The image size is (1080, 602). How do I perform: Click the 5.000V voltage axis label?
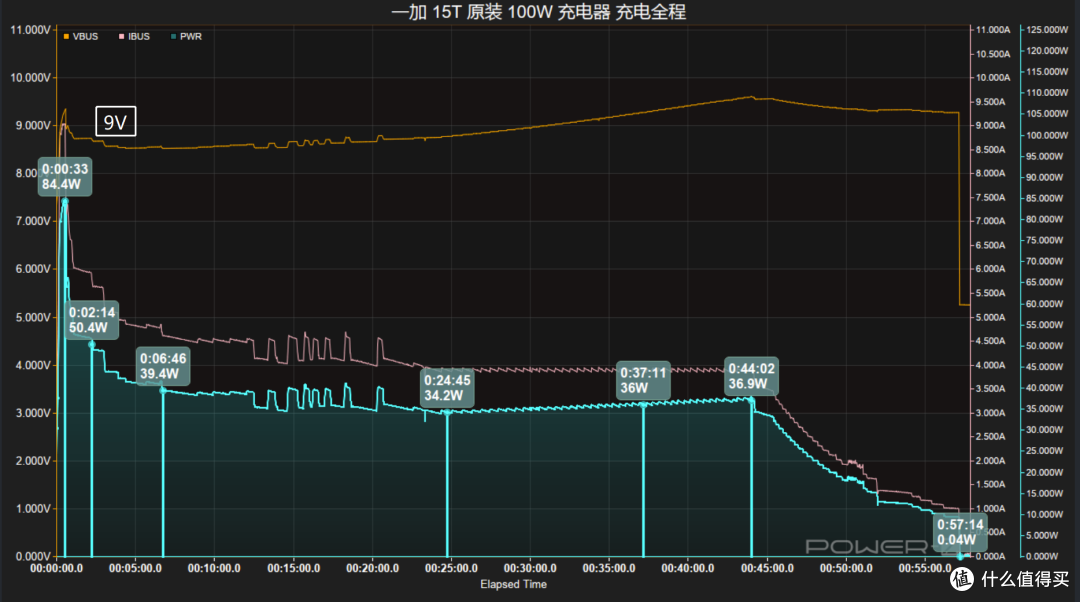coord(33,318)
